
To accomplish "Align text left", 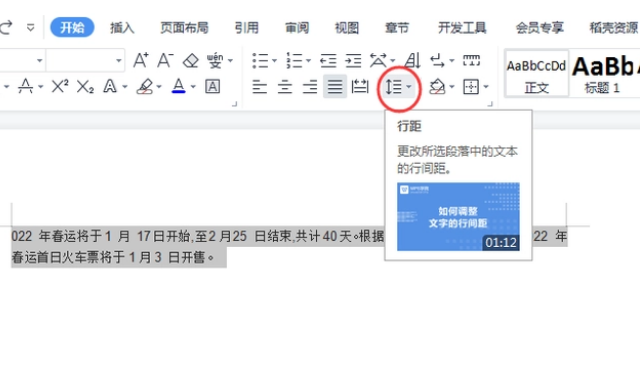I will click(260, 87).
